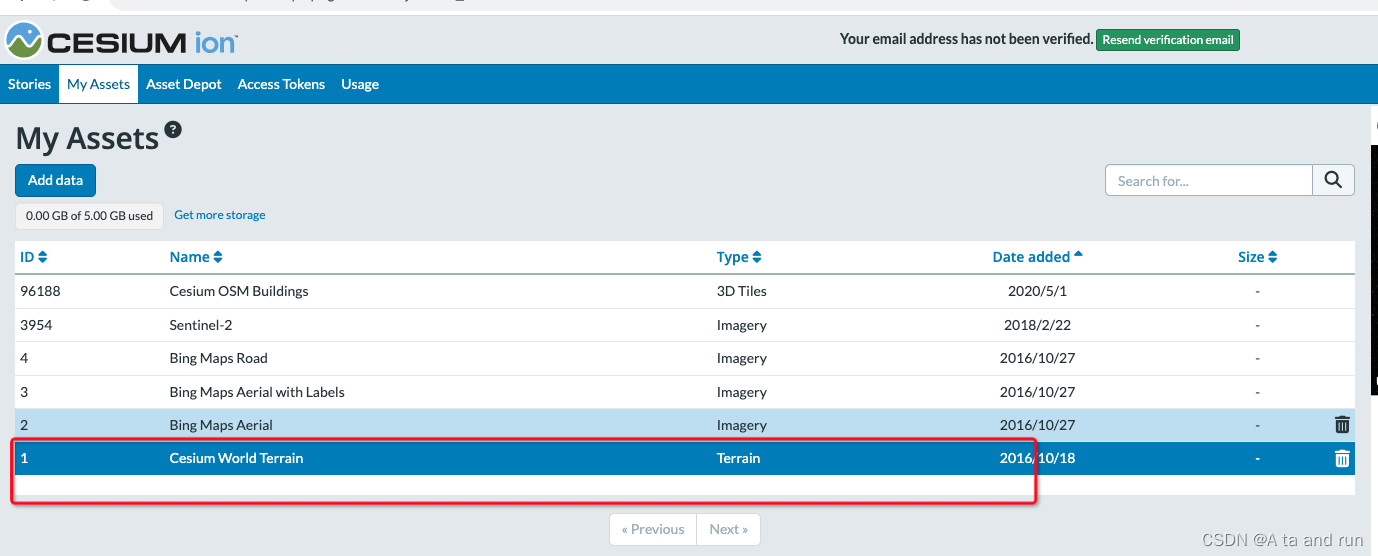1378x556 pixels.
Task: Click the email not verified message
Action: (966, 39)
